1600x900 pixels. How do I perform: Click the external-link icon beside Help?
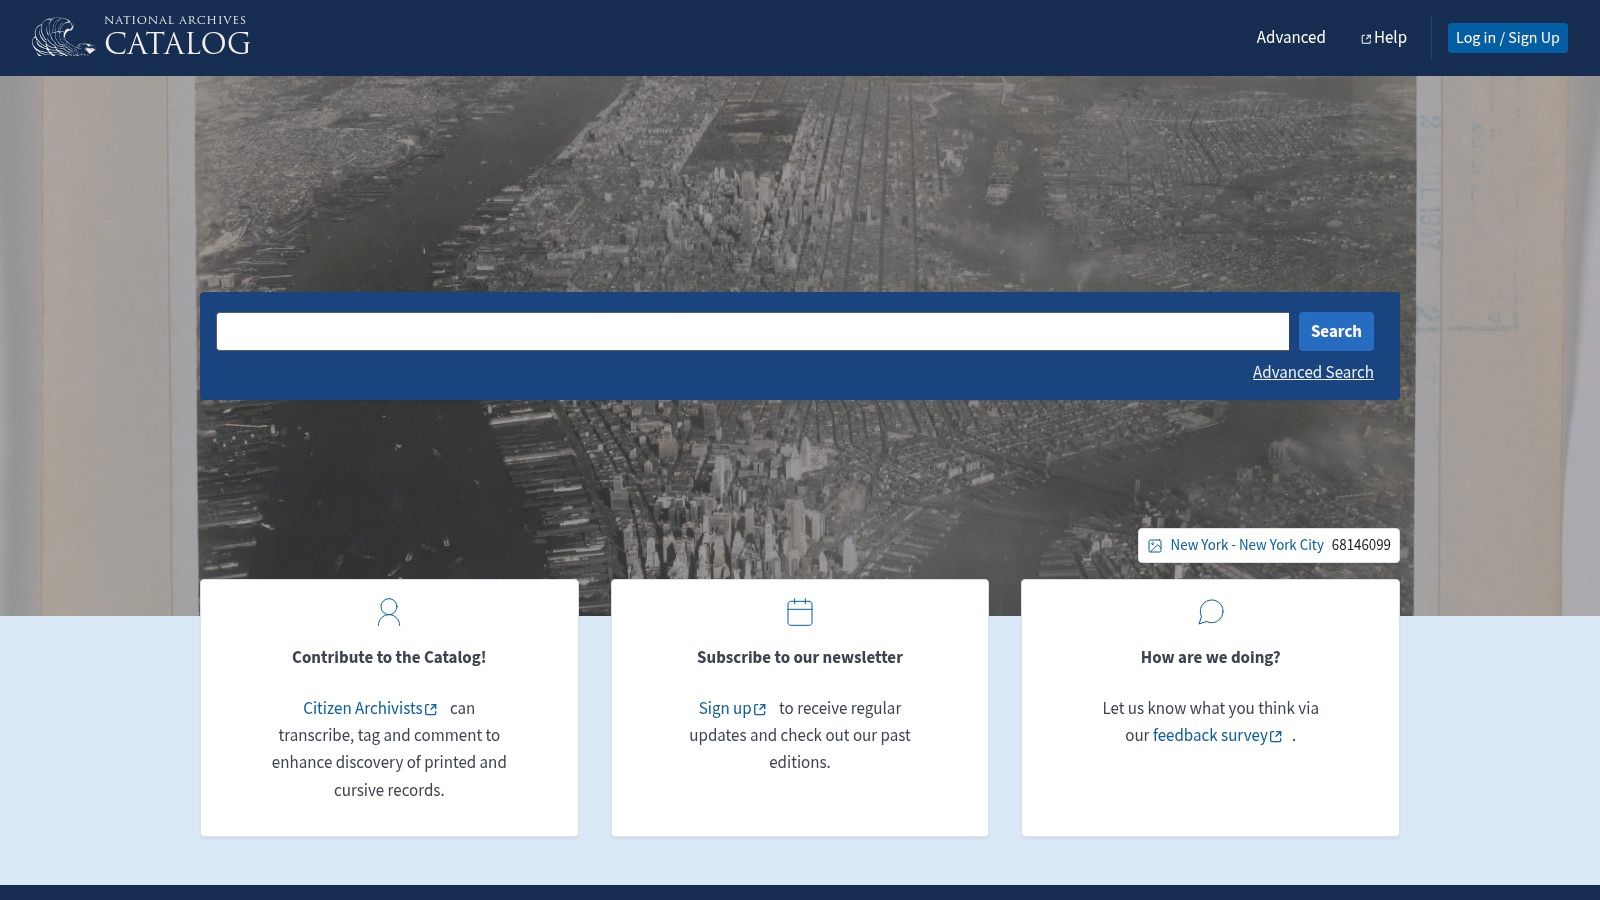pyautogui.click(x=1366, y=39)
